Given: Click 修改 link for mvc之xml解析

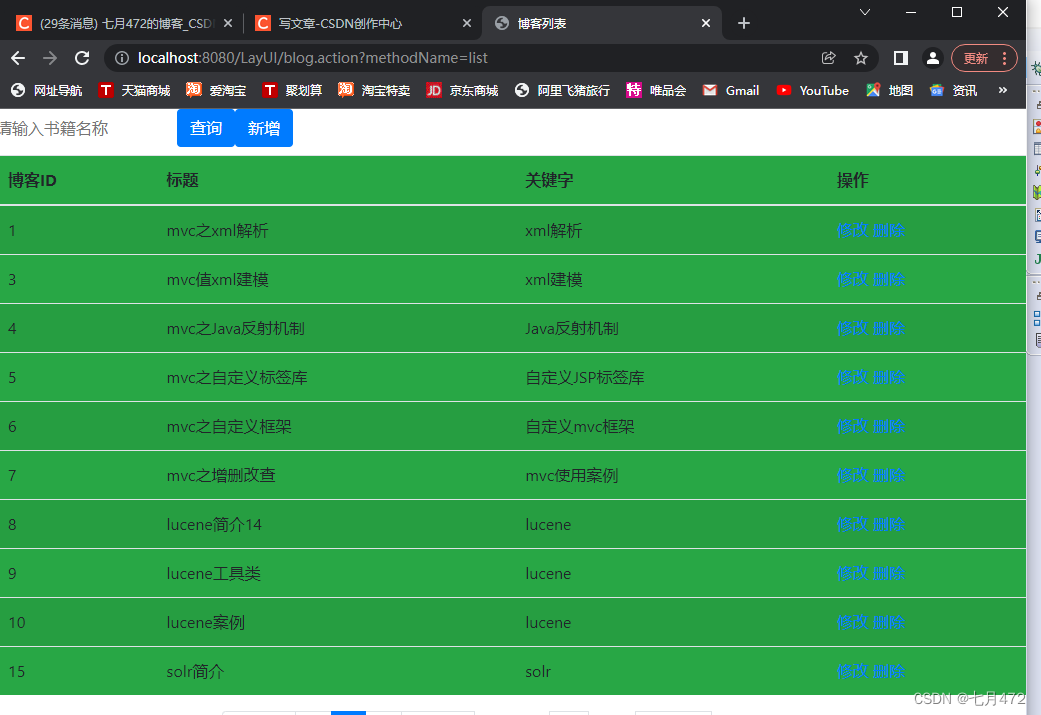Looking at the screenshot, I should click(x=851, y=230).
